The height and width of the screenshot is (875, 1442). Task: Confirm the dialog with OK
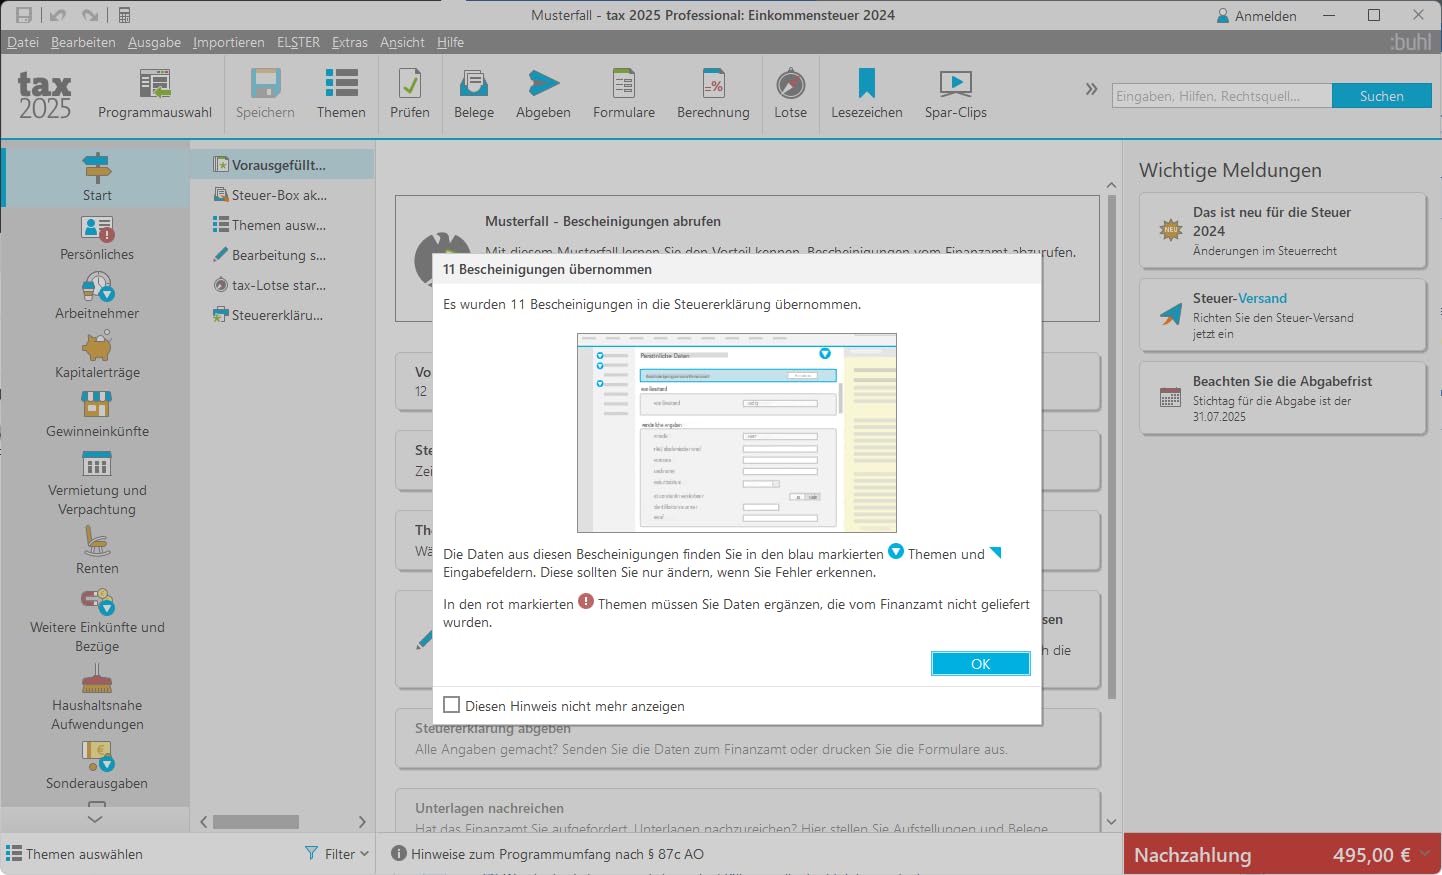point(980,664)
